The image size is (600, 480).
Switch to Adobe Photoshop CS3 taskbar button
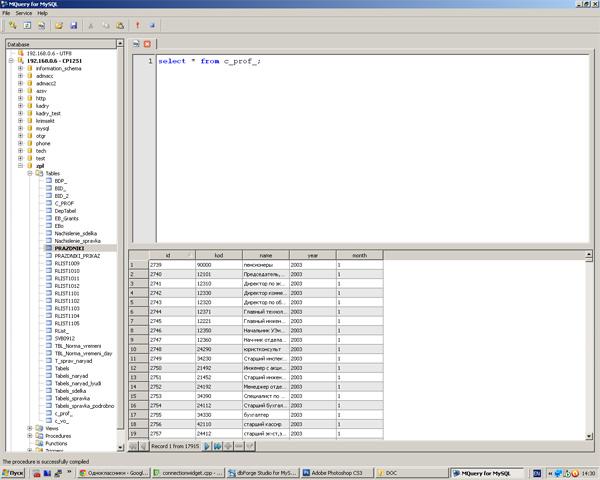[337, 473]
